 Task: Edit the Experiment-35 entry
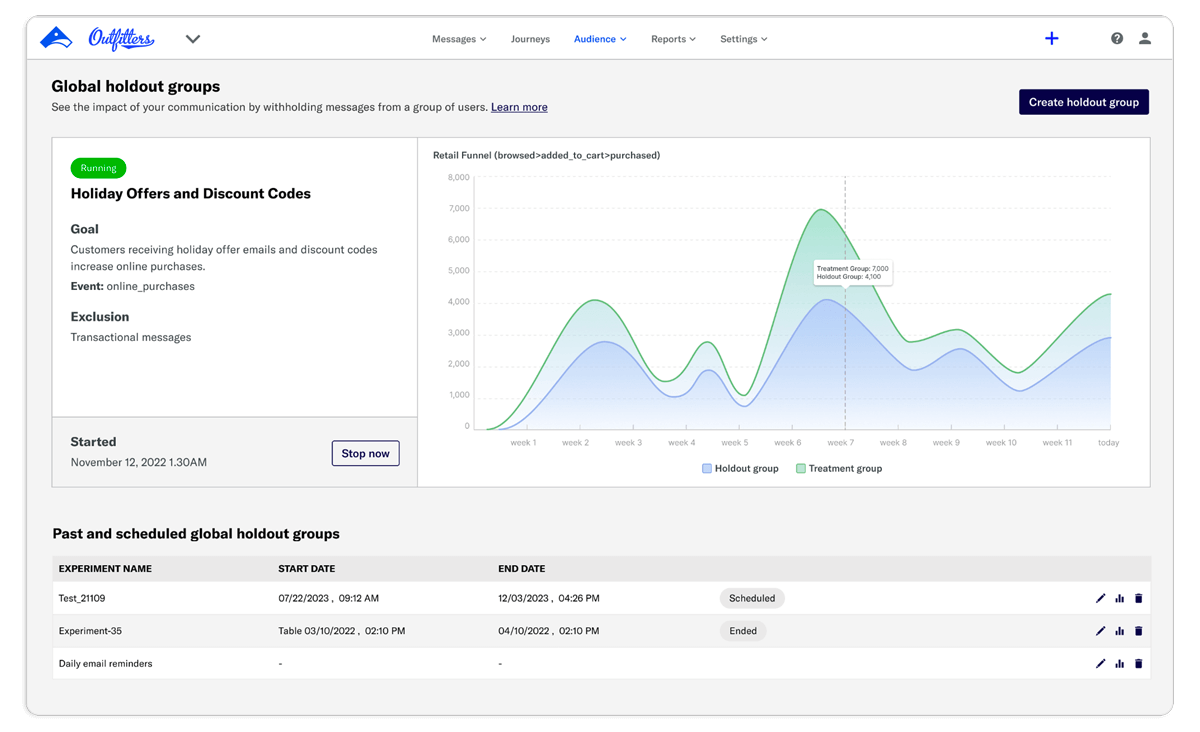tap(1101, 631)
